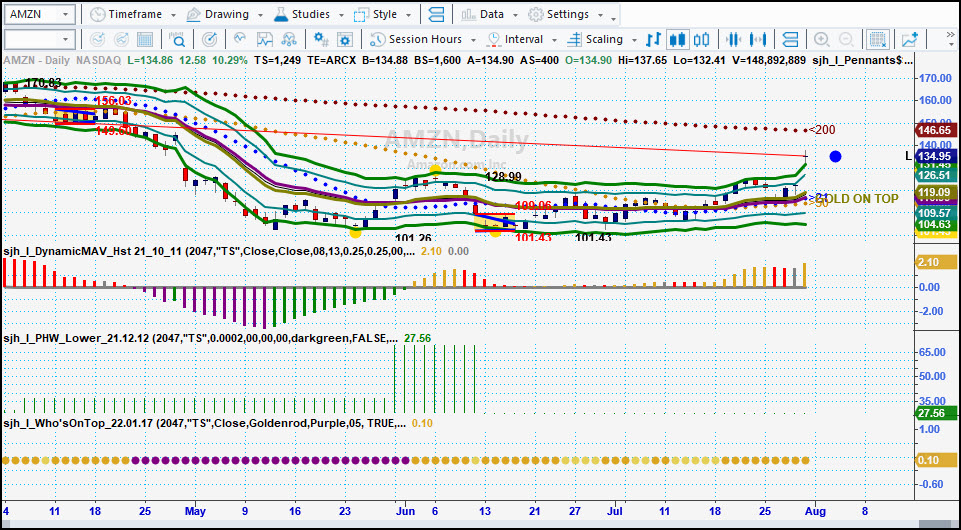Click the 146.65 dark red price tag

point(935,131)
